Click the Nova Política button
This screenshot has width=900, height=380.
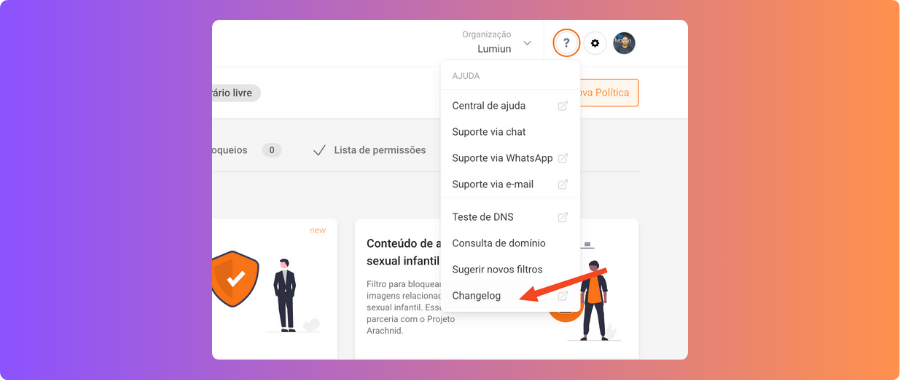[x=610, y=93]
